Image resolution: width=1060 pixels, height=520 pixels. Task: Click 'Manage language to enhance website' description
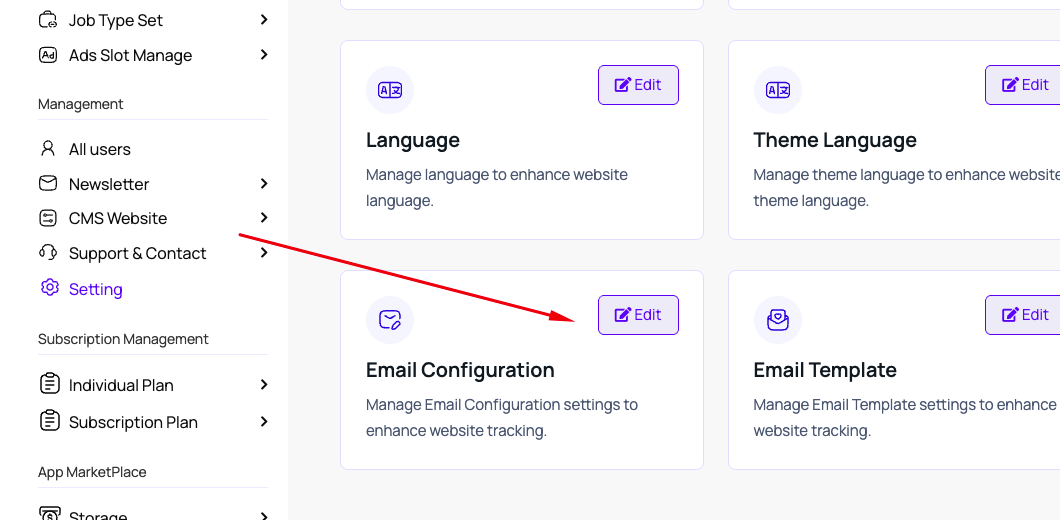click(x=497, y=187)
